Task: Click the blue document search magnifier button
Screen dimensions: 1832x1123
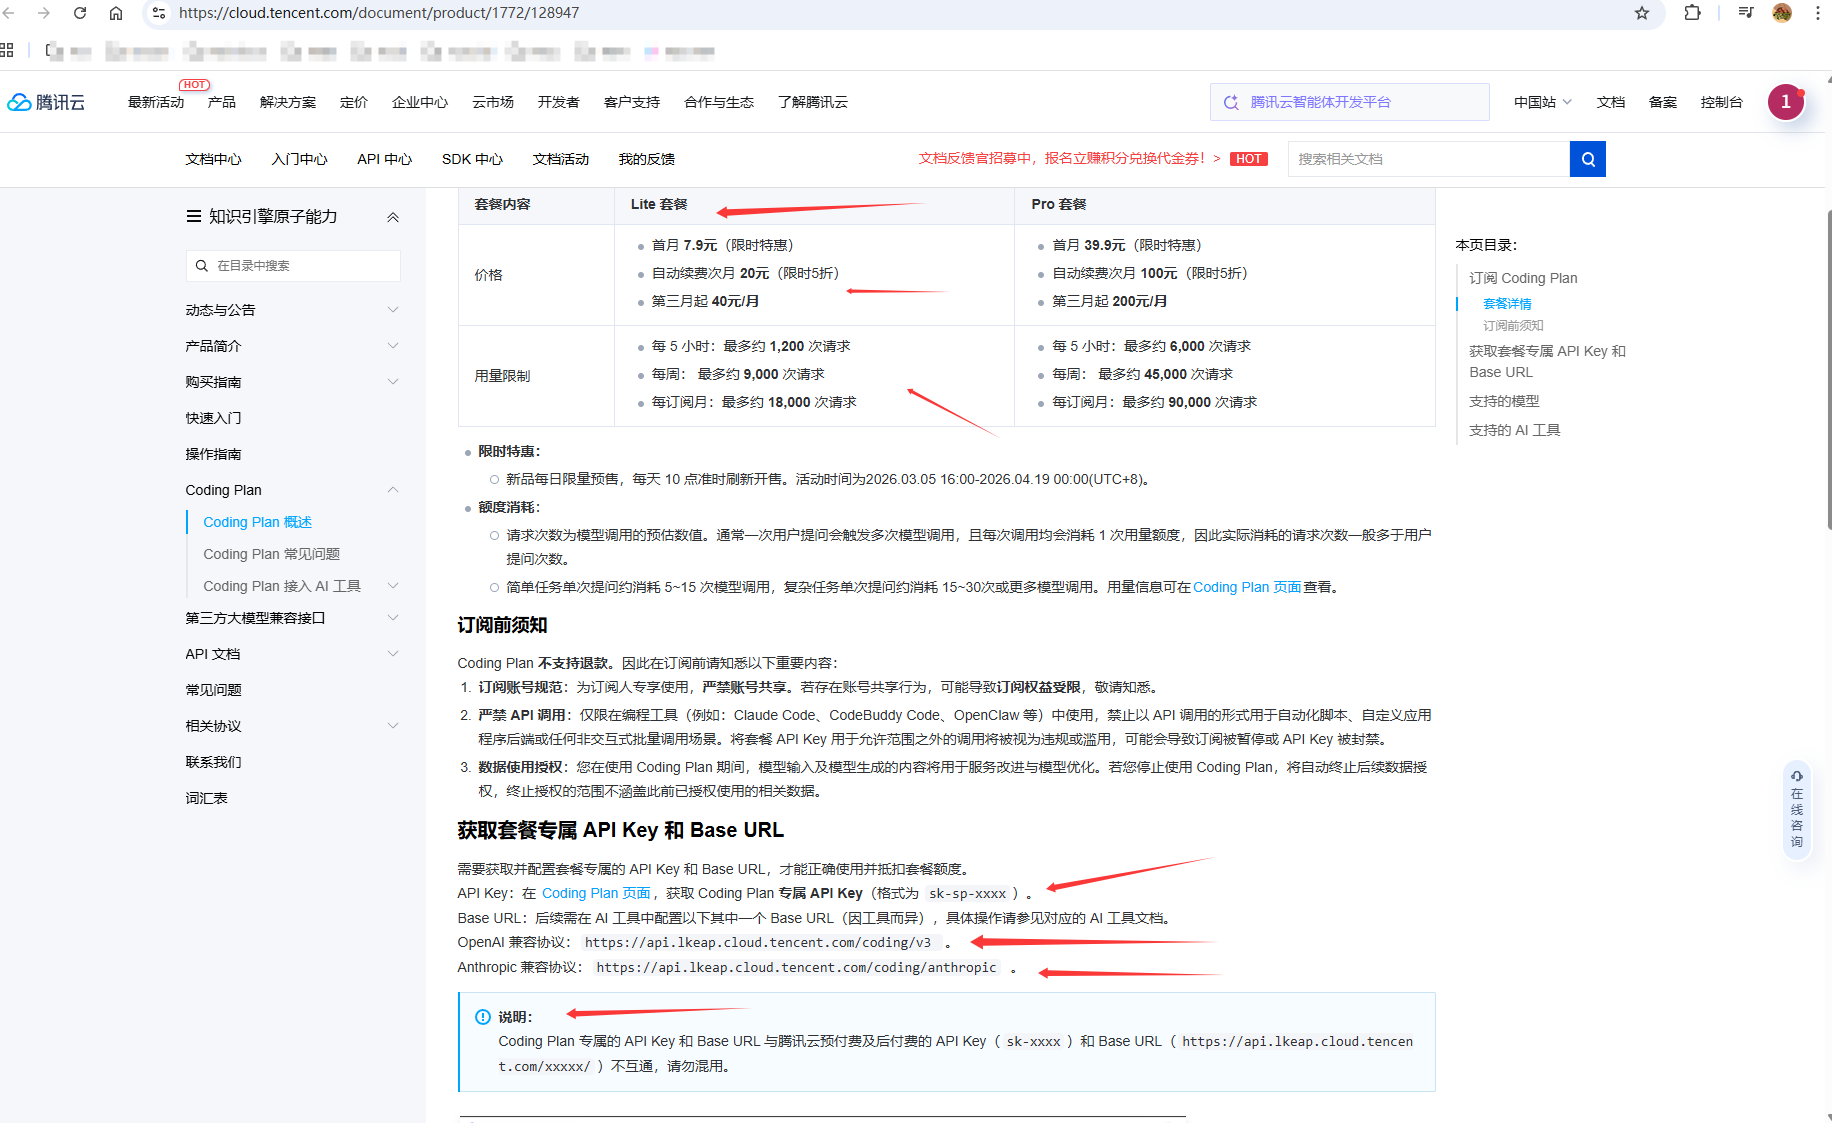Action: pyautogui.click(x=1587, y=159)
